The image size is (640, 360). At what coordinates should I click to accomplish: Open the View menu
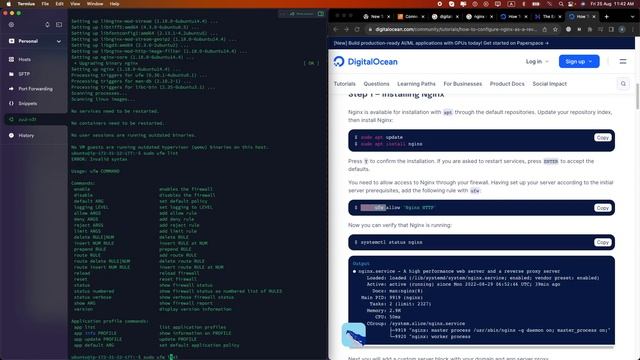pos(75,4)
